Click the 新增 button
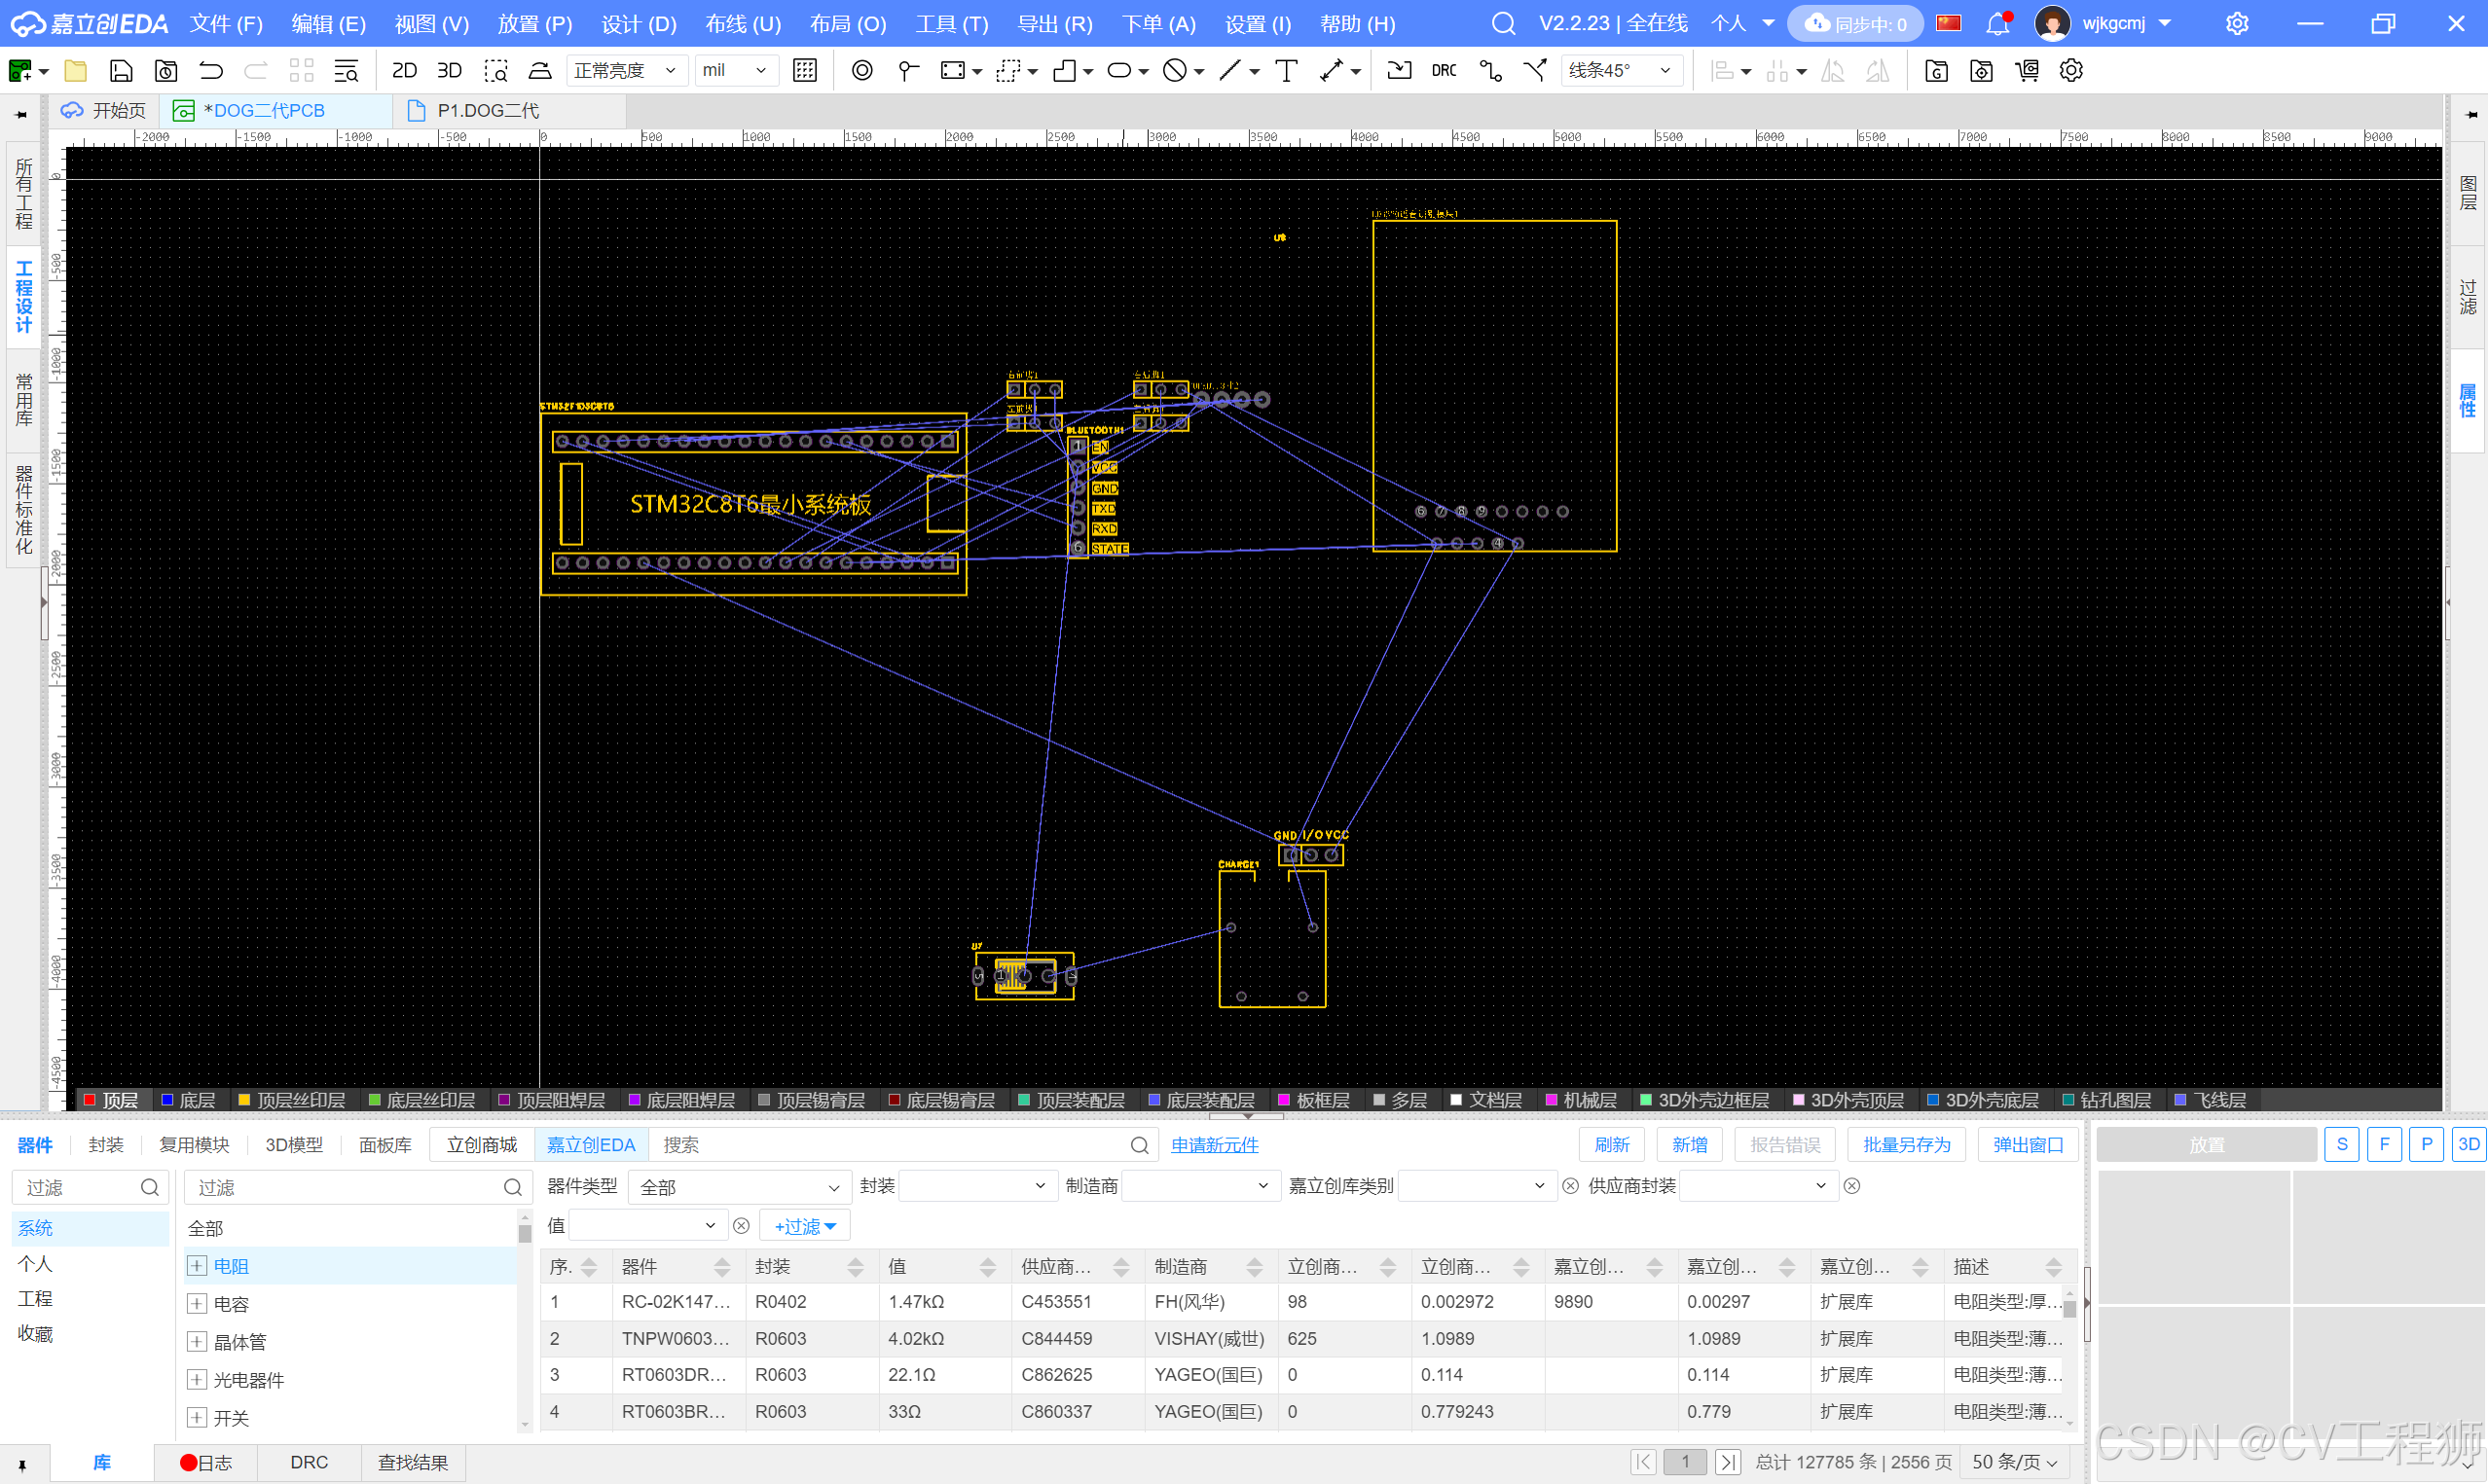Viewport: 2488px width, 1484px height. pos(1689,1145)
